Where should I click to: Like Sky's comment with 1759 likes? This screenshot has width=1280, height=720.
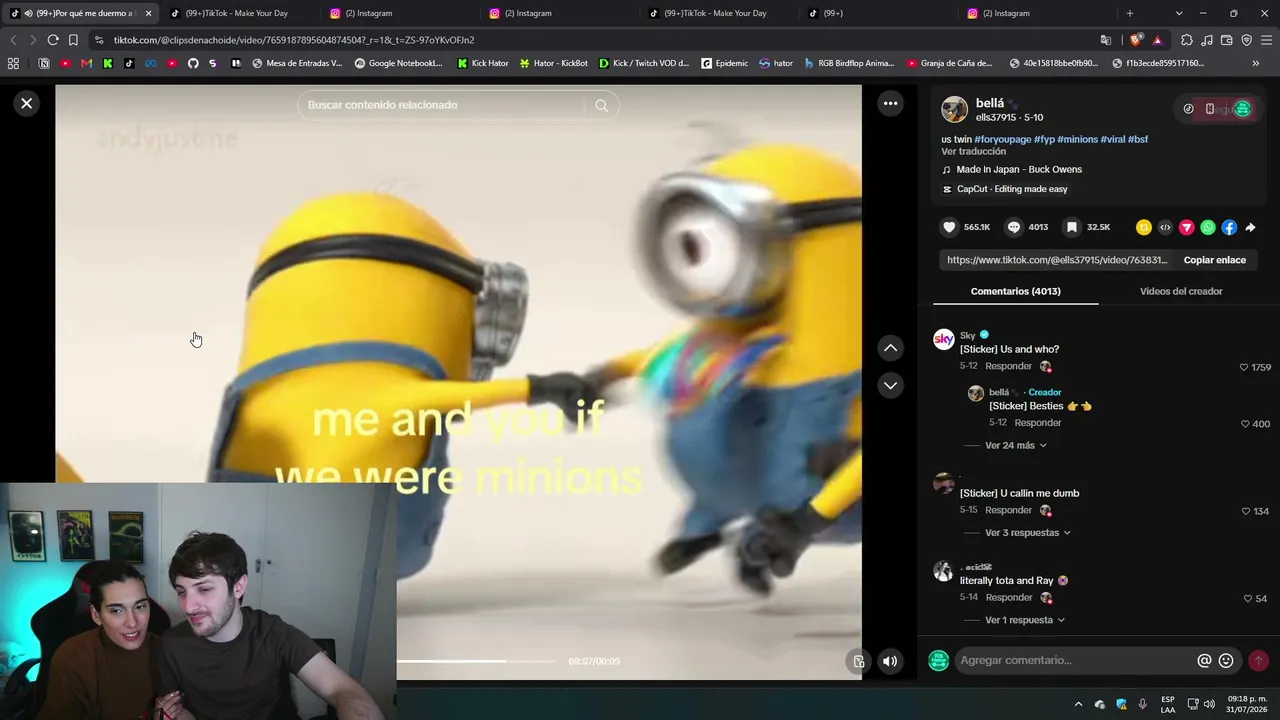(x=1244, y=367)
